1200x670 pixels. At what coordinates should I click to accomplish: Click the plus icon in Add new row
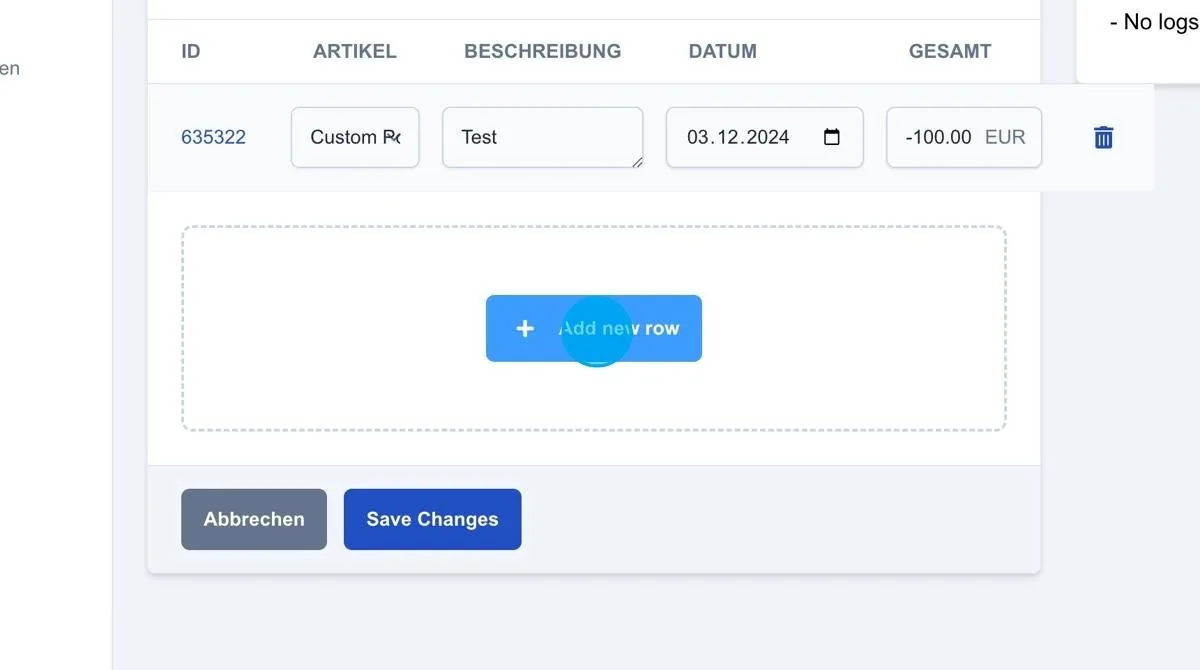[525, 328]
